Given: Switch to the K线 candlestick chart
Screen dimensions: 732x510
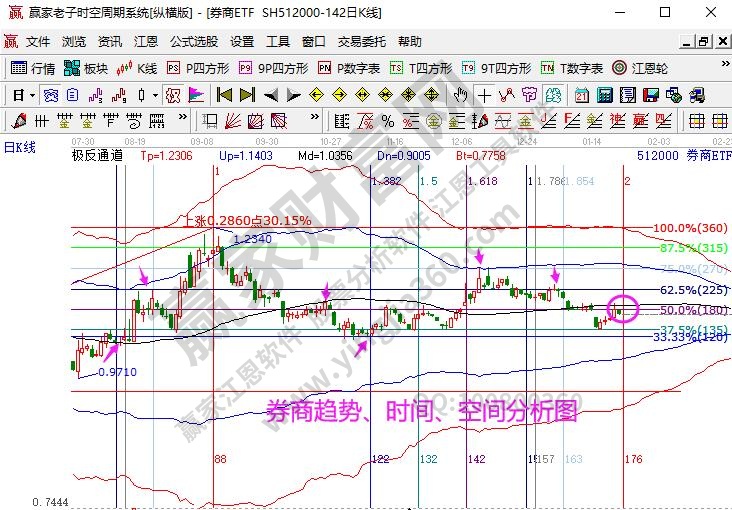Looking at the screenshot, I should [x=138, y=68].
